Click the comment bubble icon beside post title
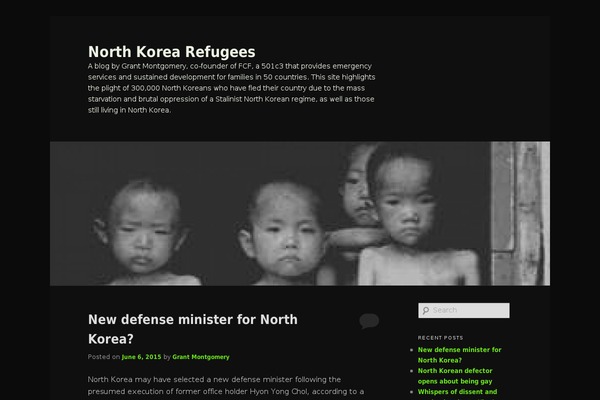Image resolution: width=600 pixels, height=400 pixels. (x=369, y=321)
